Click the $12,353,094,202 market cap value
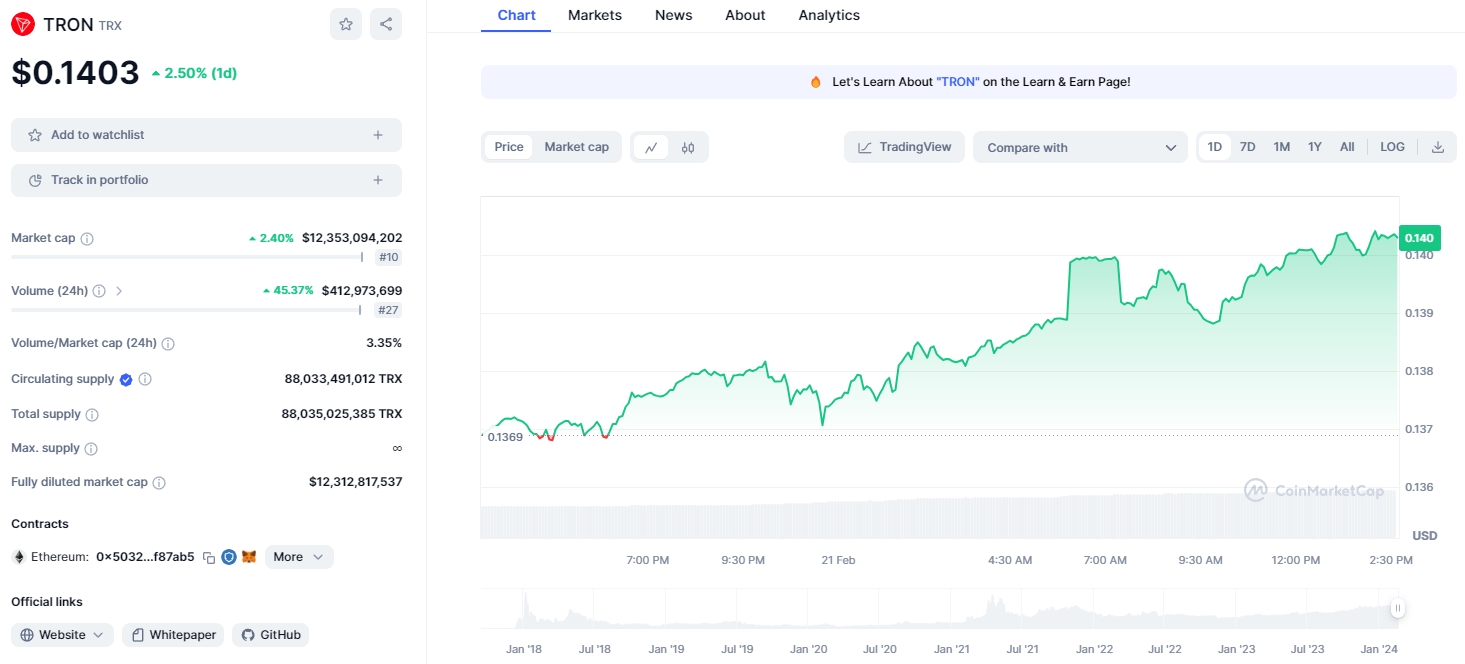This screenshot has height=664, width=1465. (x=352, y=238)
